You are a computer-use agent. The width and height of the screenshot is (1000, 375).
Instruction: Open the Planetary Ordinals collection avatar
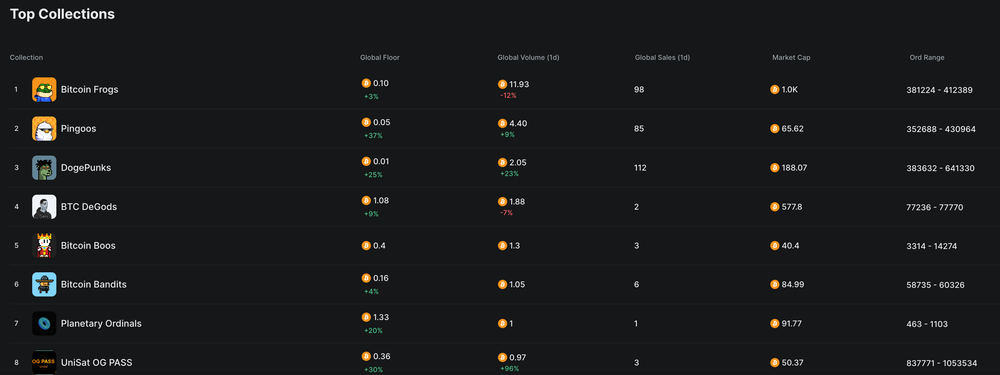[x=44, y=323]
